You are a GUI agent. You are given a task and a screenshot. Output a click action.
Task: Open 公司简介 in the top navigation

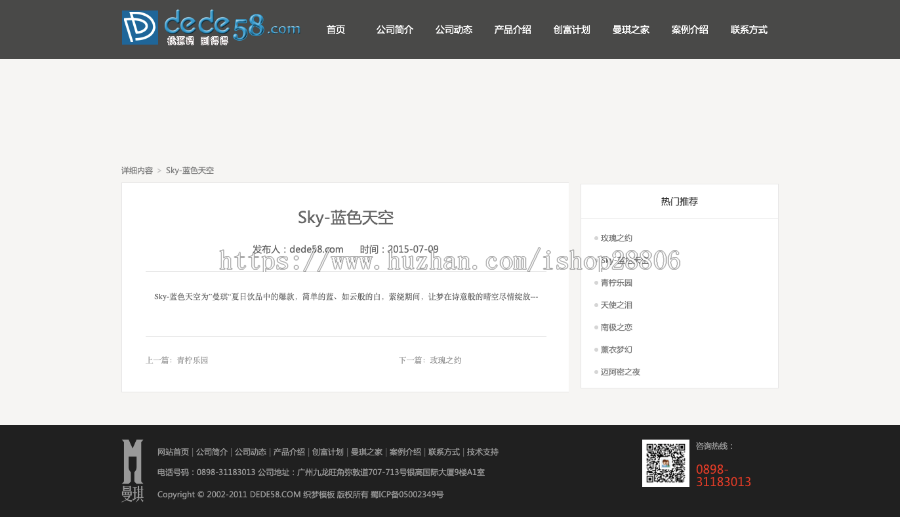(x=395, y=29)
